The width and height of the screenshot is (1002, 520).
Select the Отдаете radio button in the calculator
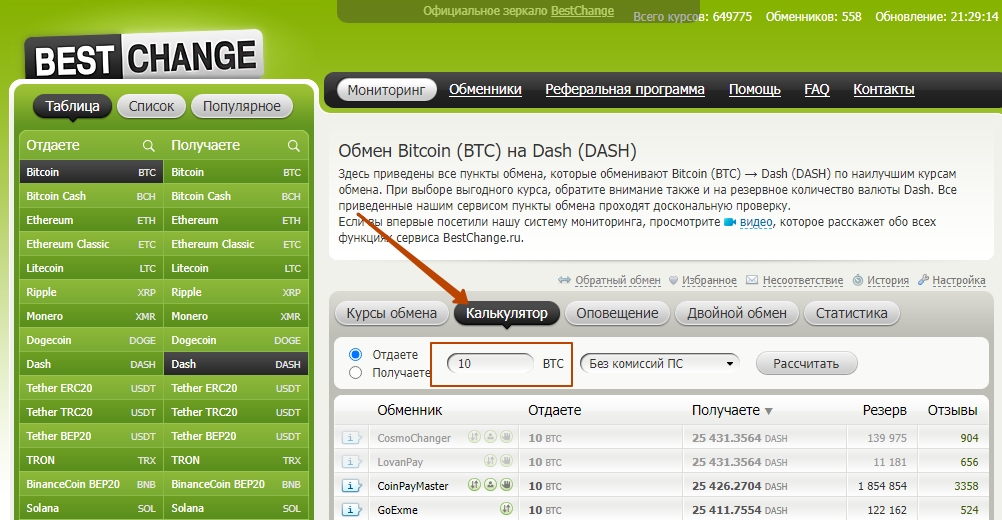pos(356,355)
